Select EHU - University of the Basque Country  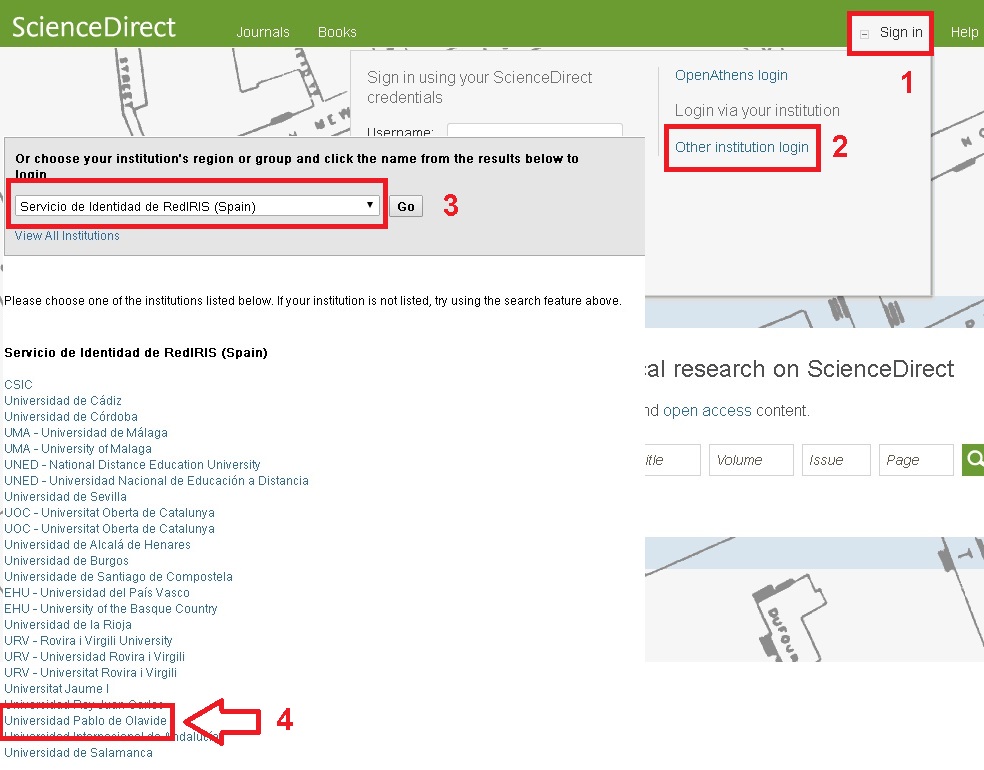tap(111, 609)
